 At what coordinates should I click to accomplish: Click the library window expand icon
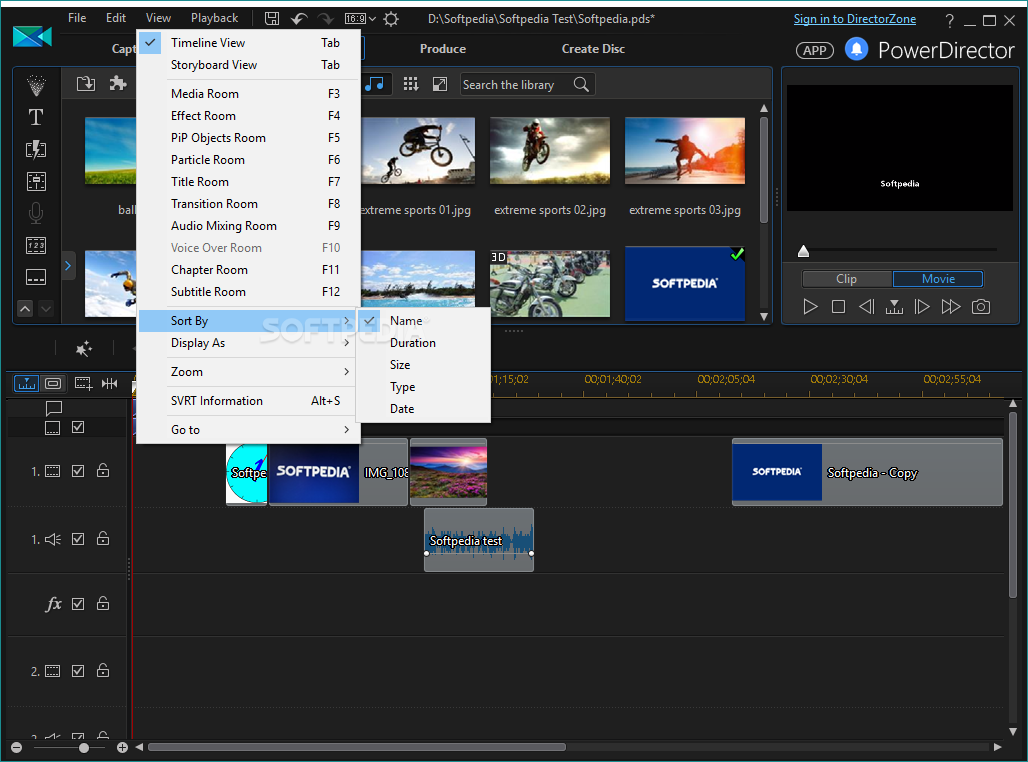(x=440, y=84)
